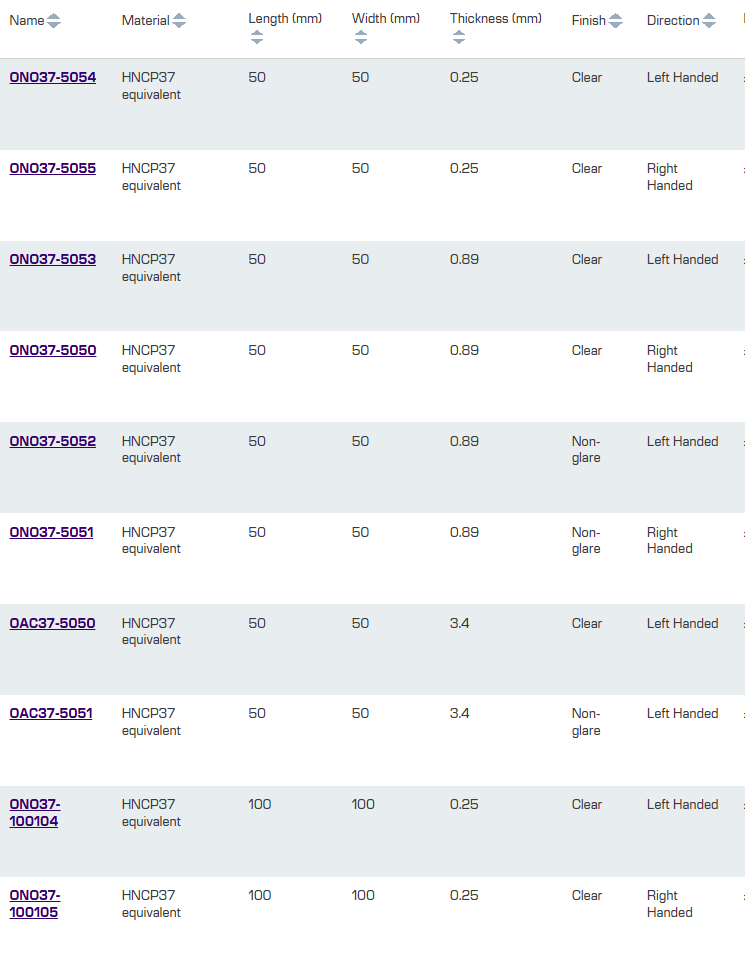Select the ONO37-5052 link
Image resolution: width=745 pixels, height=955 pixels.
(53, 442)
